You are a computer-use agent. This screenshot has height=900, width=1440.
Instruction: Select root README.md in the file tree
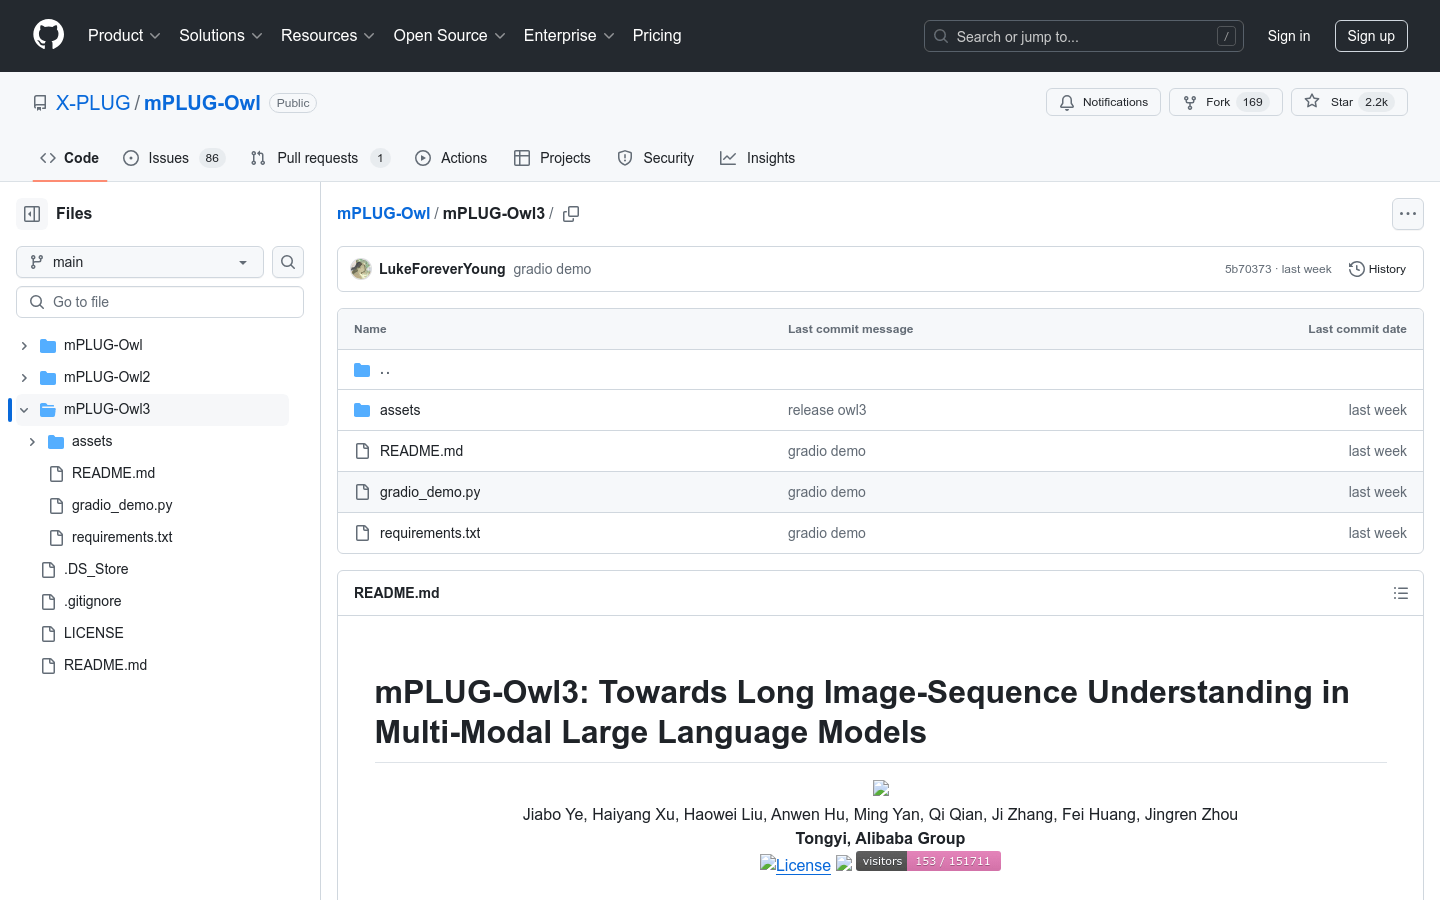click(105, 665)
